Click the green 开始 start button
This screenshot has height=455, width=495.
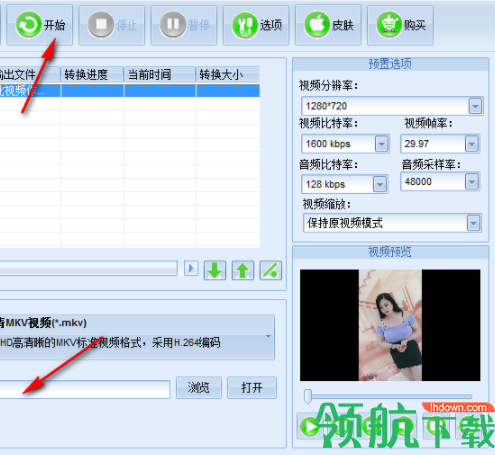pyautogui.click(x=40, y=25)
